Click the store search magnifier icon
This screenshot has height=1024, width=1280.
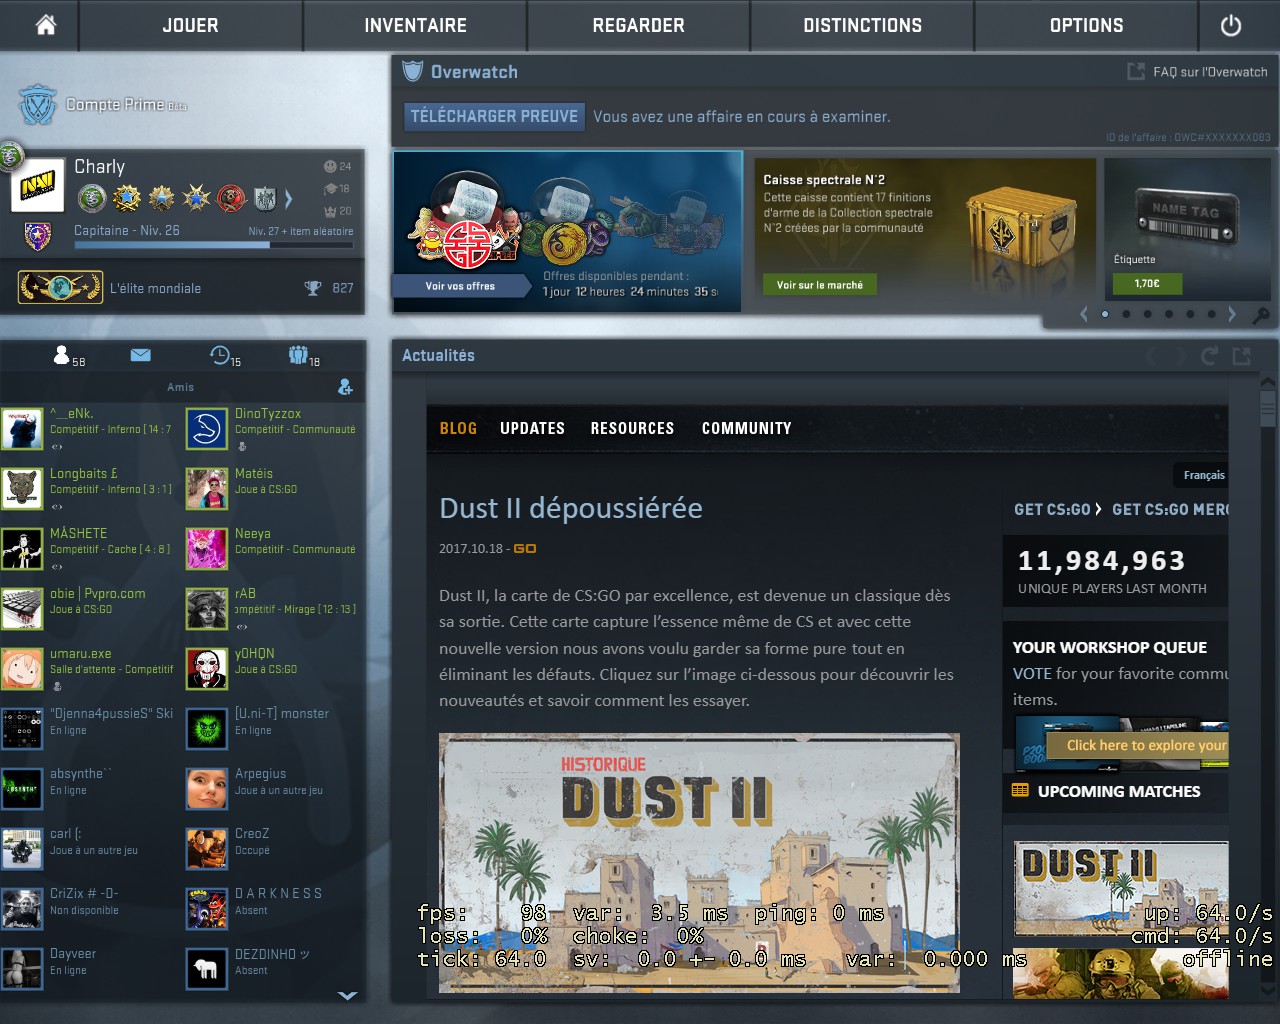[1262, 315]
